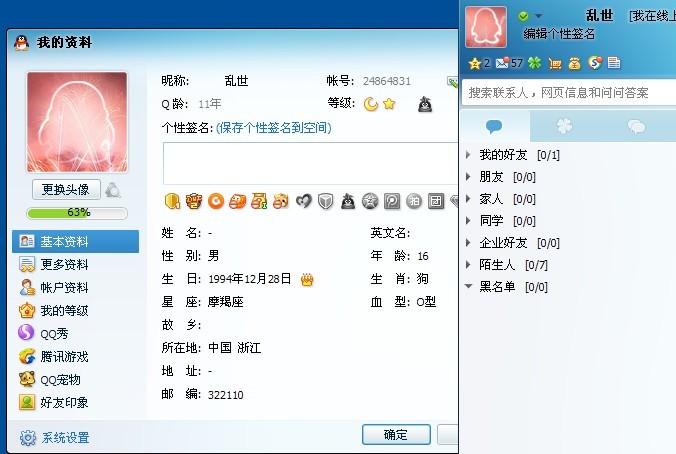Switch to the group conversations tab
Viewport: 676px width, 454px height.
[x=636, y=126]
